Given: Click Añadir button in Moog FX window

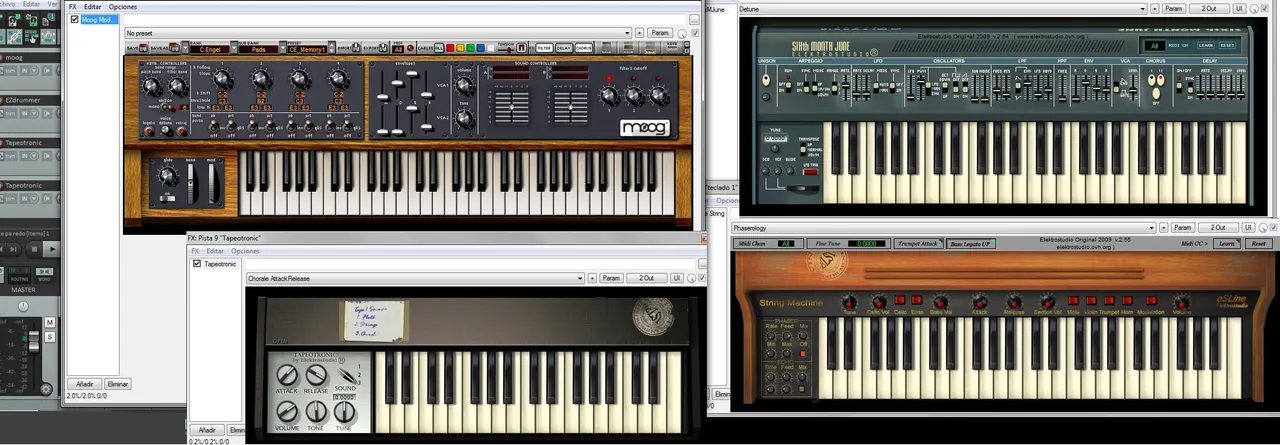Looking at the screenshot, I should point(84,383).
